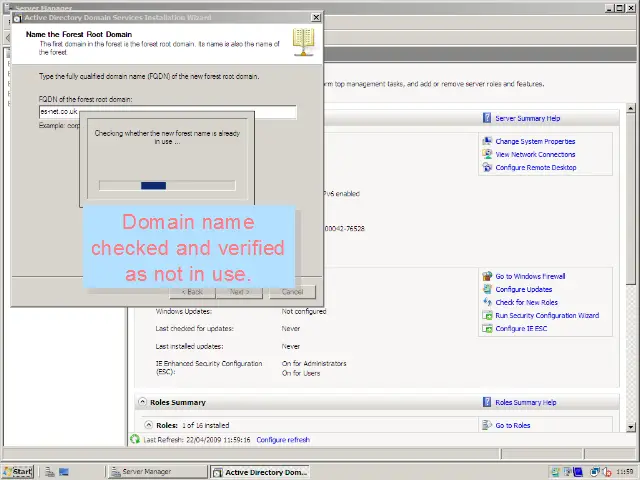
Task: Click the View Network Connections icon
Action: pos(487,154)
